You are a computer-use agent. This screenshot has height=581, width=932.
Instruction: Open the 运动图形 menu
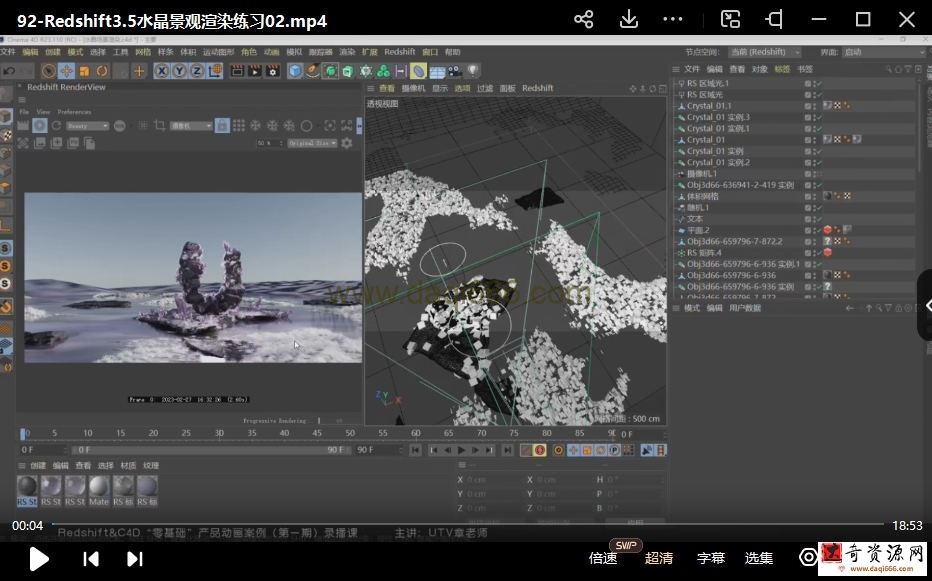[x=218, y=52]
